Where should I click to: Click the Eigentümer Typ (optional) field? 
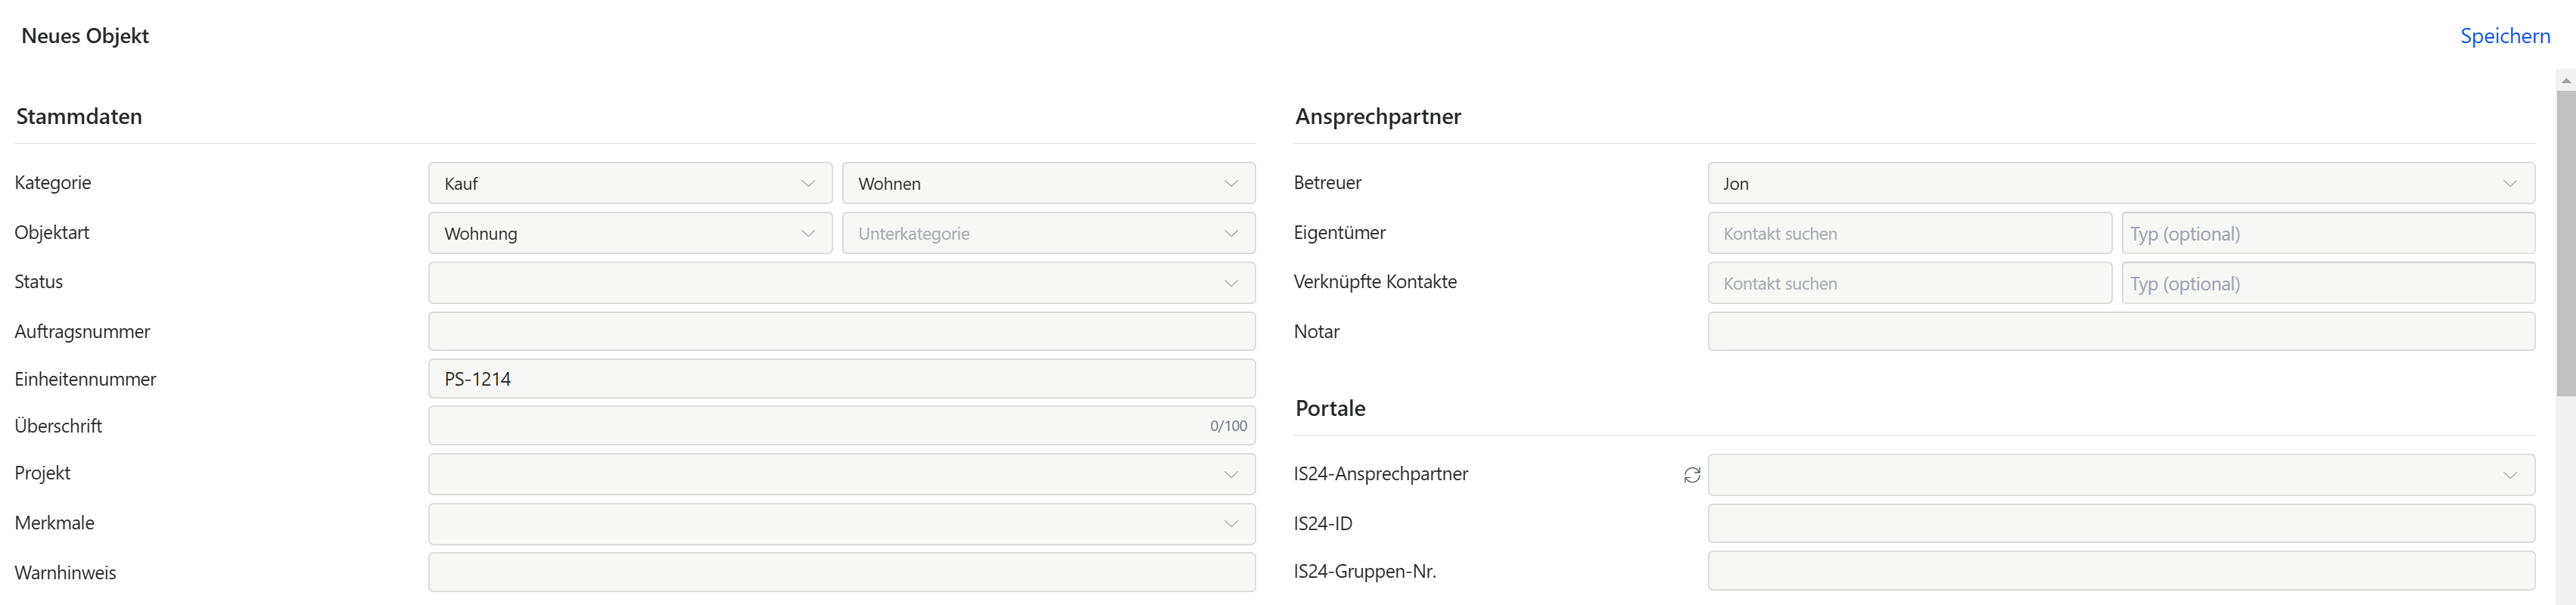coord(2327,234)
